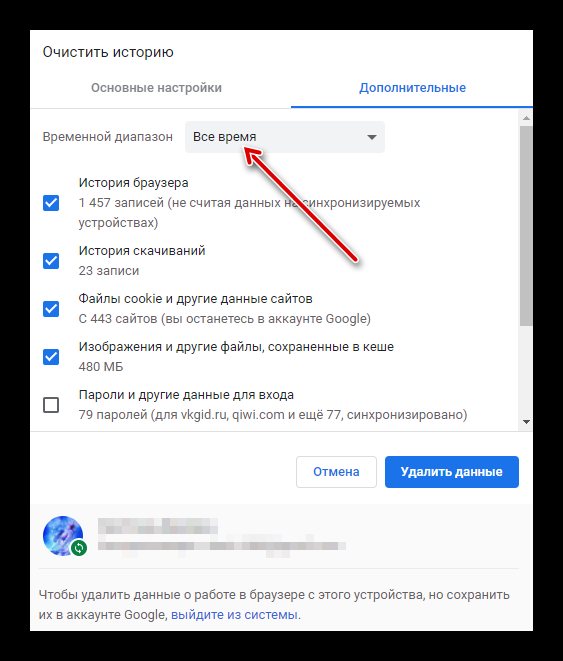Screen dimensions: 563x661
Task: Click the Пароли и другие данные для входа label
Action: pyautogui.click(x=186, y=395)
